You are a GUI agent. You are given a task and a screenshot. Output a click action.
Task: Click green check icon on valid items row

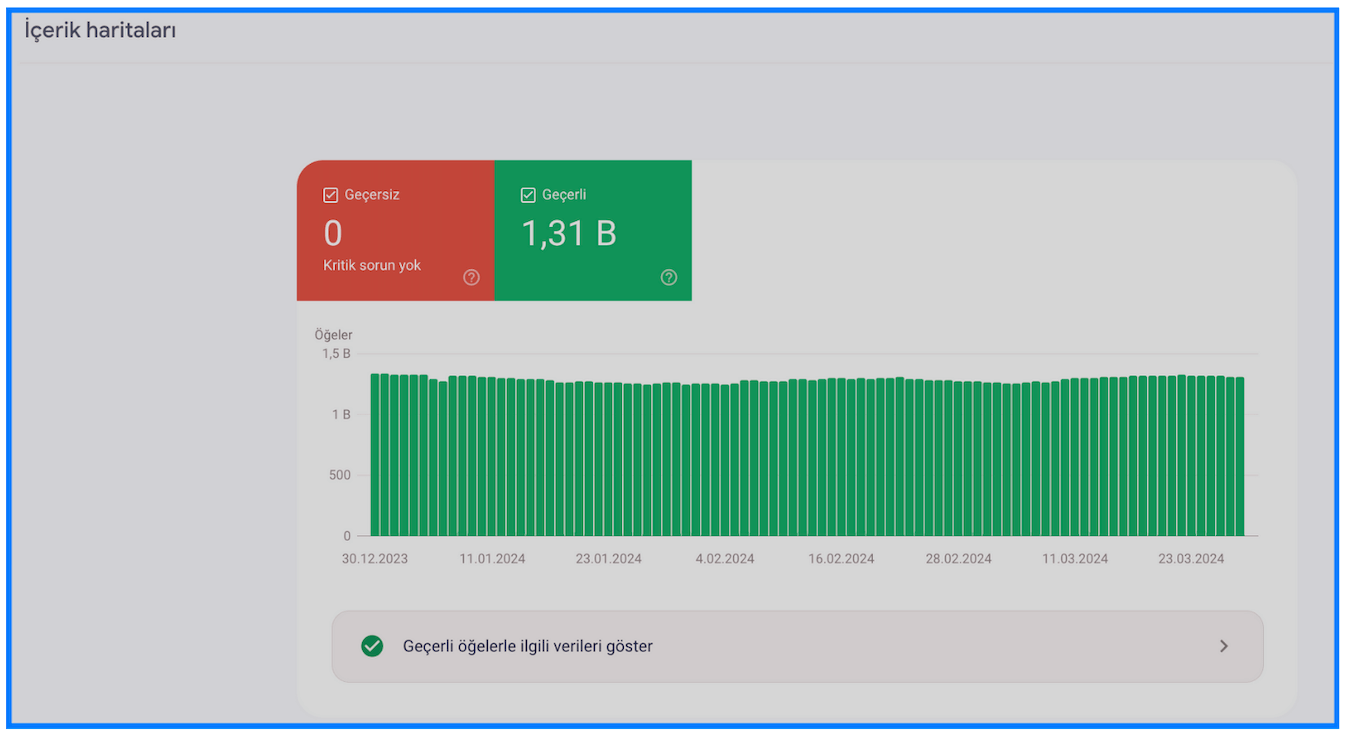click(372, 646)
